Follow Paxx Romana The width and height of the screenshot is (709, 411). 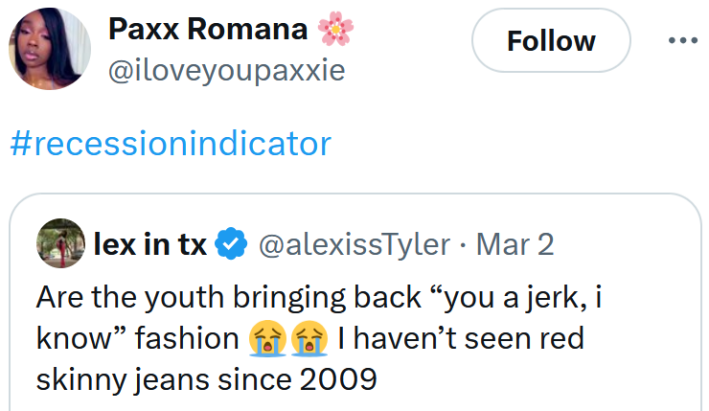[x=551, y=41]
